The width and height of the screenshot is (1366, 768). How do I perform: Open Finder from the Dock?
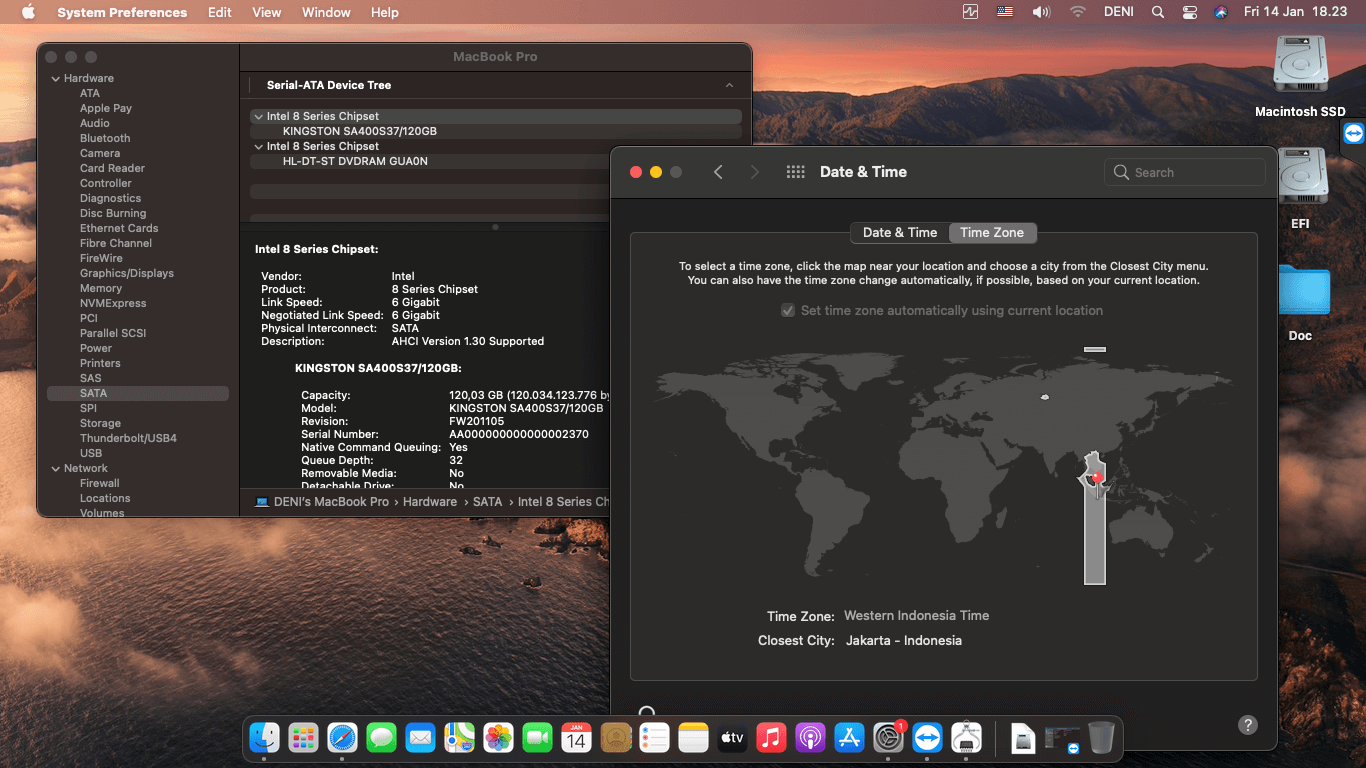[x=265, y=738]
